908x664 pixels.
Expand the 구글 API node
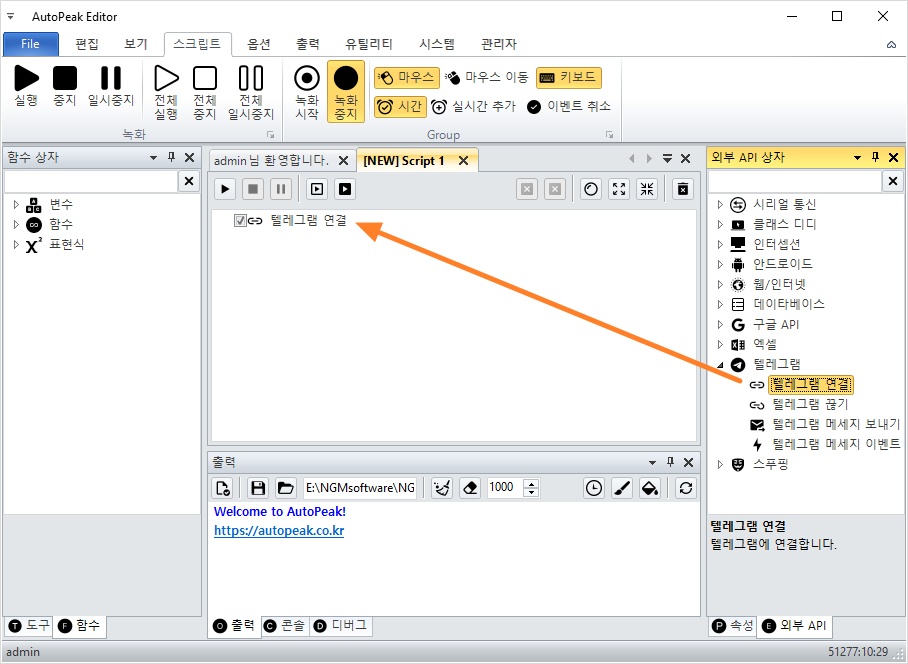tap(720, 324)
